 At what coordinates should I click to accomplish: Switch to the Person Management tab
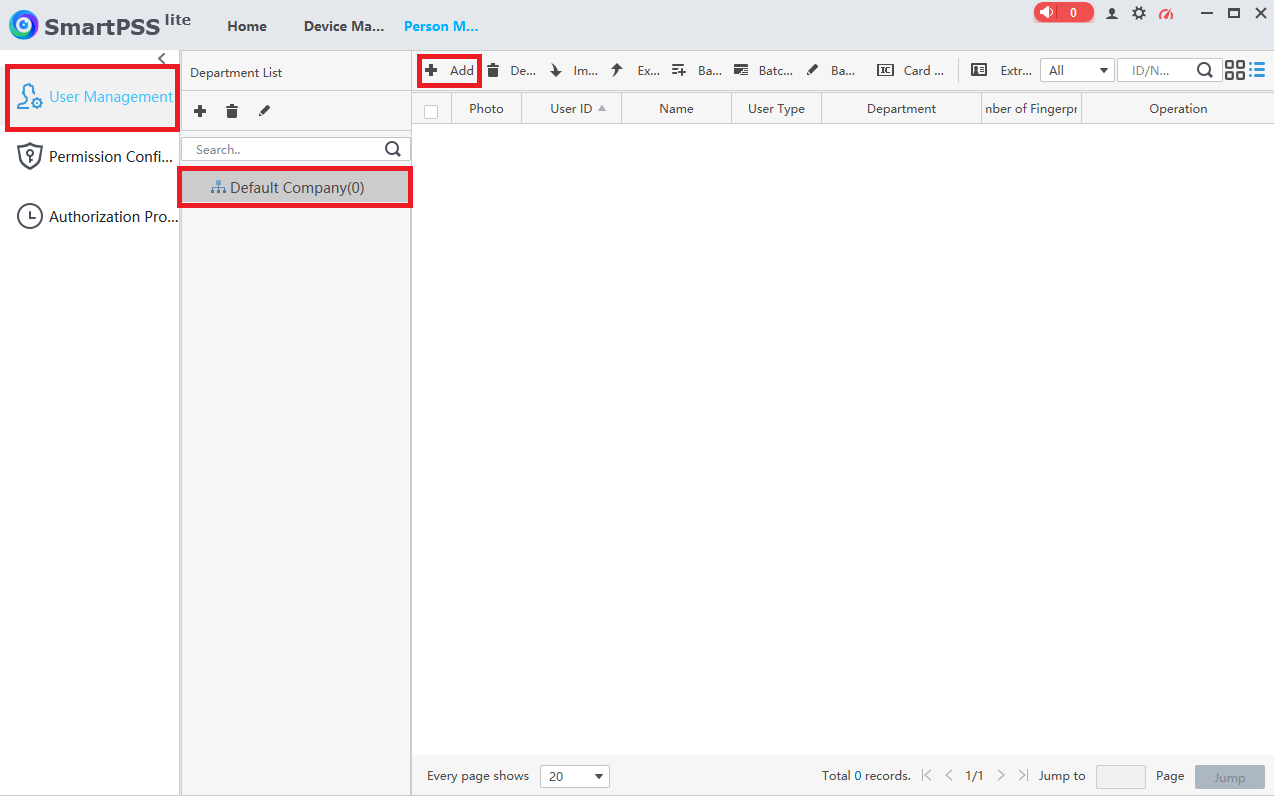tap(441, 26)
